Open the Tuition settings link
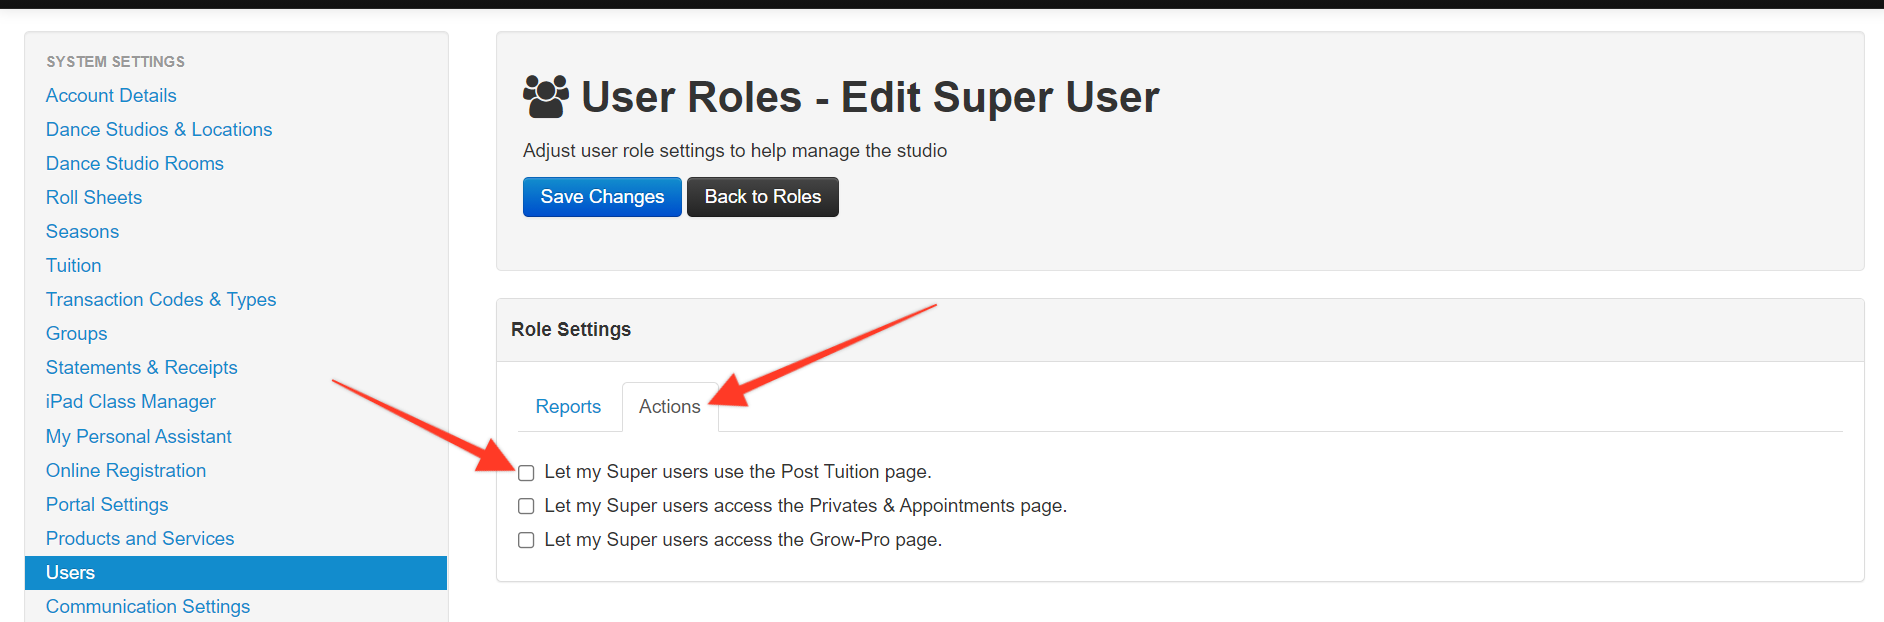 coord(74,265)
